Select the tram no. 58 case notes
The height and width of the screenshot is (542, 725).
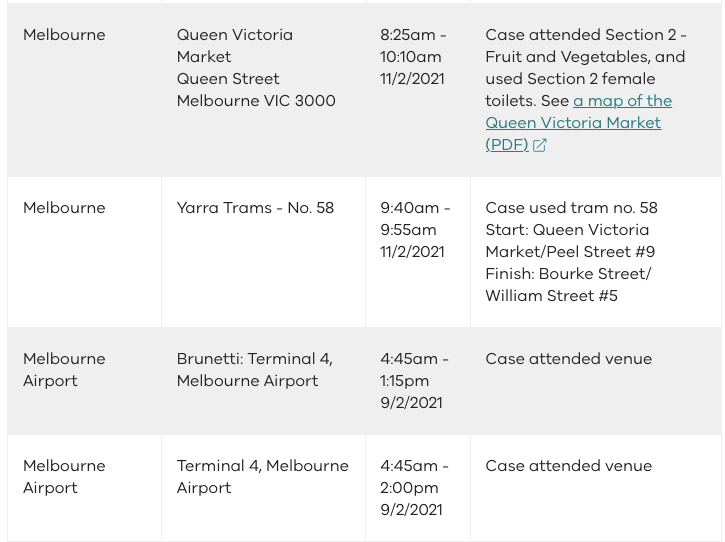click(x=571, y=252)
